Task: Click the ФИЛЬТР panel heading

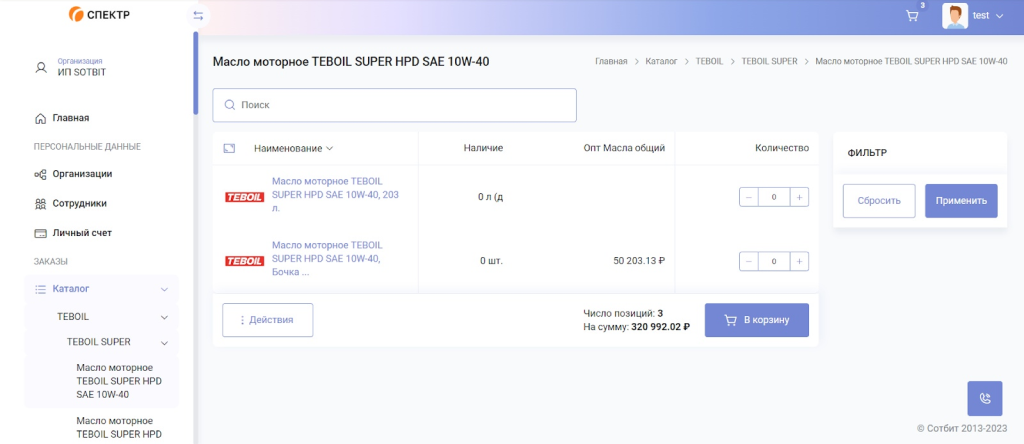Action: [x=867, y=153]
